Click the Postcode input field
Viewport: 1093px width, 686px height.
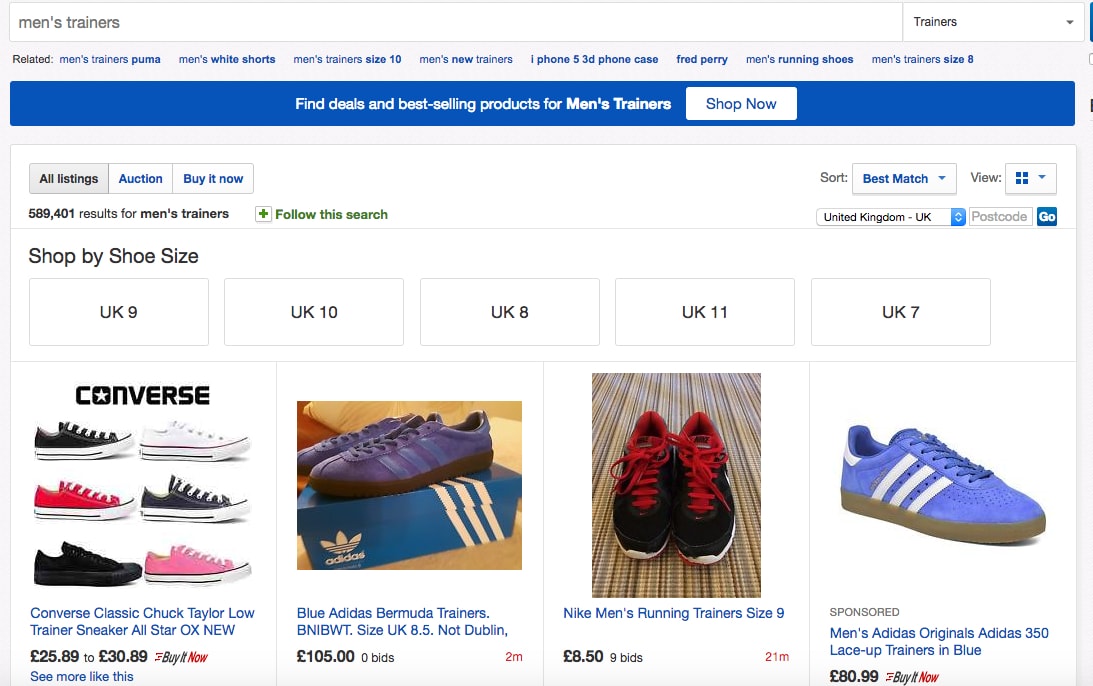tap(1000, 217)
